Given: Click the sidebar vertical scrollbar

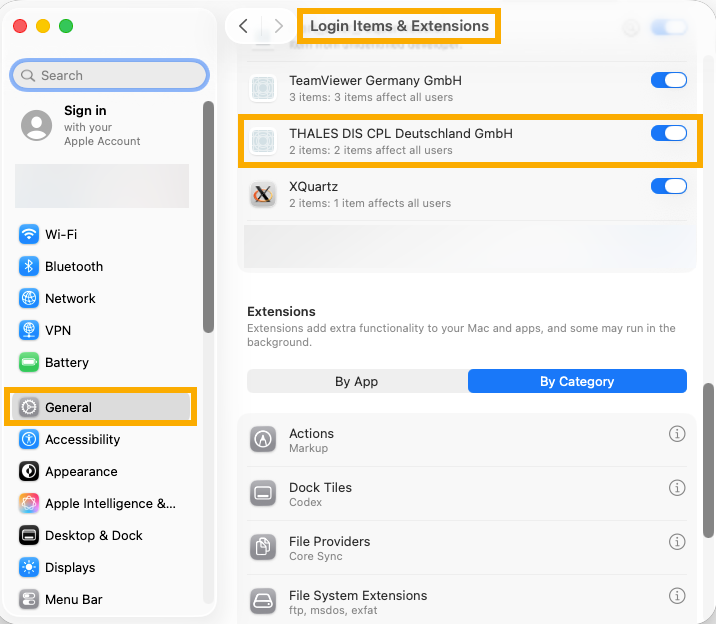Looking at the screenshot, I should coord(208,217).
